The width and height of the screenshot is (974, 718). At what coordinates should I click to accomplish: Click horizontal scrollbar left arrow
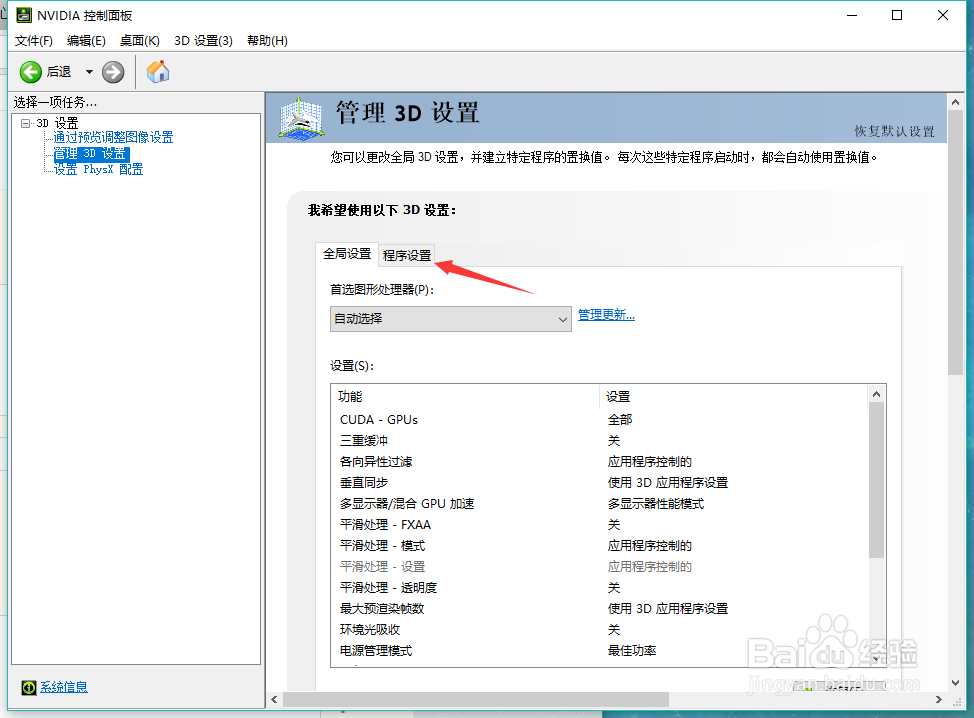pos(275,699)
